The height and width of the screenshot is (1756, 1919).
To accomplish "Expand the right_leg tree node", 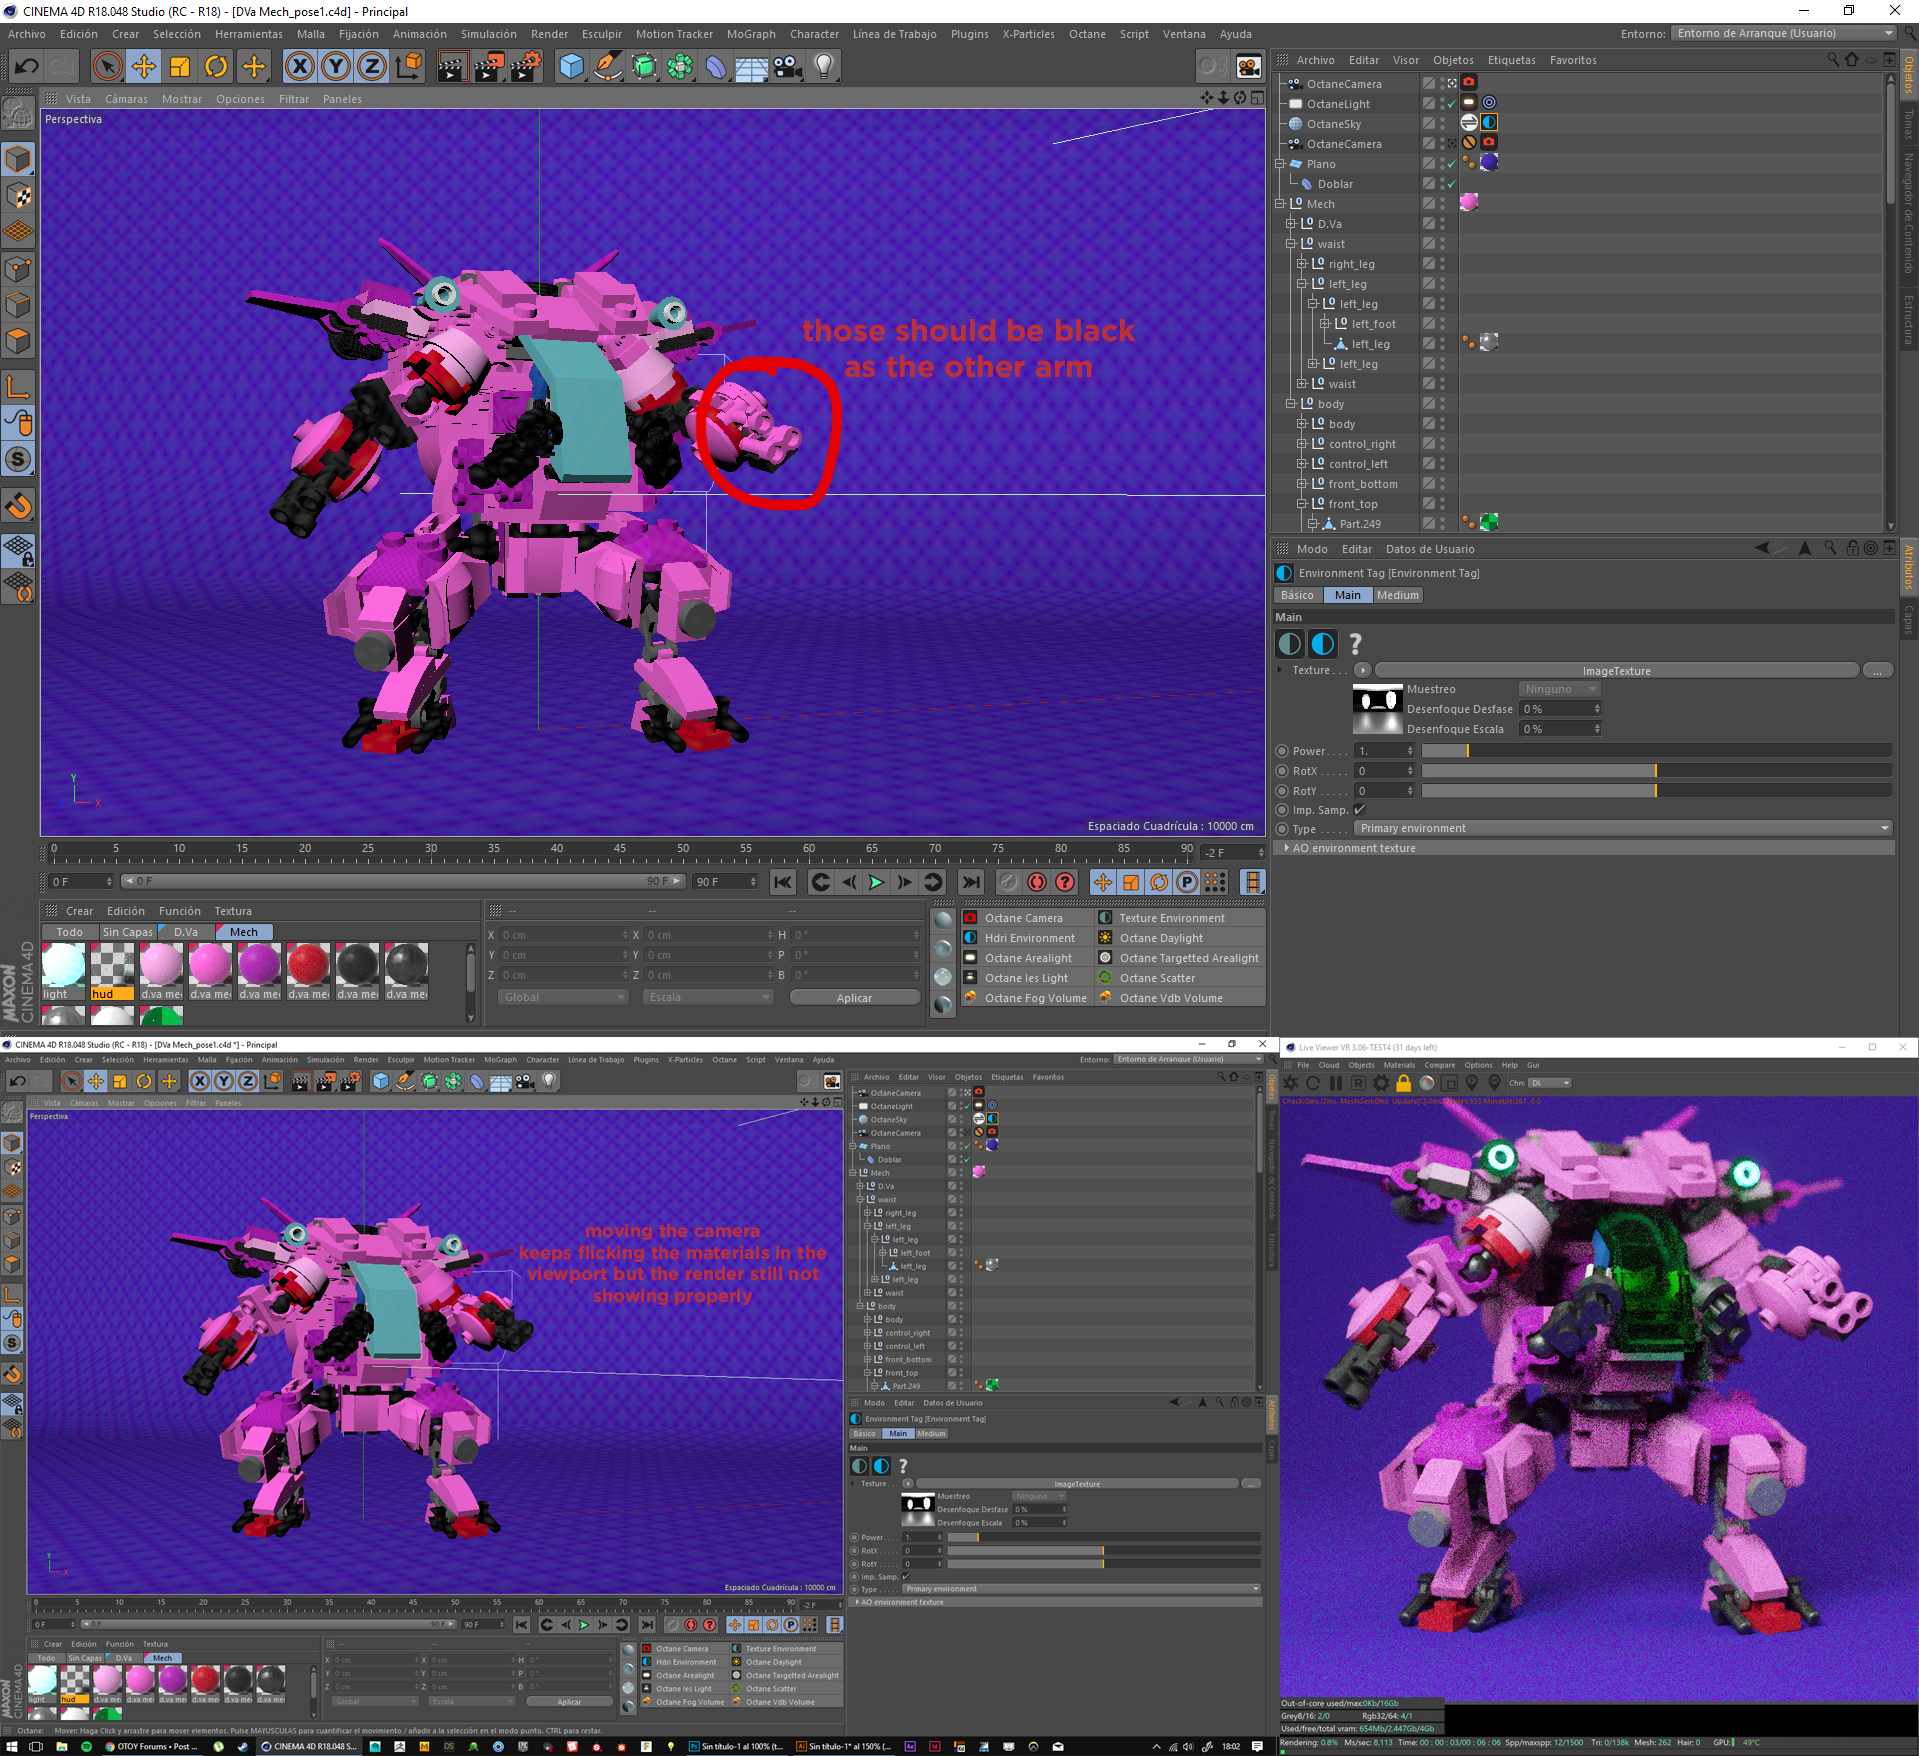I will point(1301,264).
